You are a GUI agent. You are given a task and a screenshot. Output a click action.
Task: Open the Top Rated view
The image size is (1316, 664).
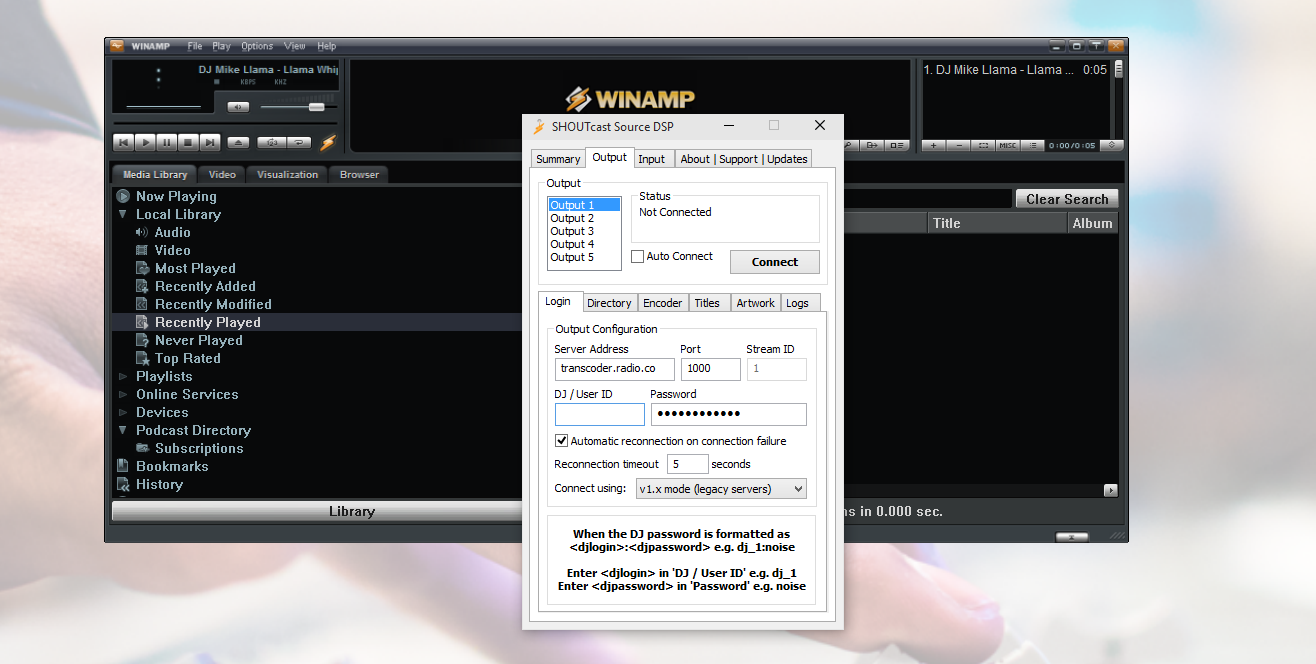pyautogui.click(x=187, y=358)
